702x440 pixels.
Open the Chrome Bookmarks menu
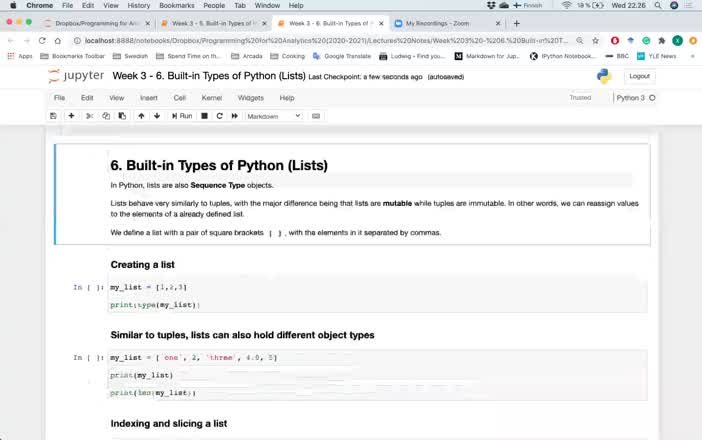[x=177, y=5]
